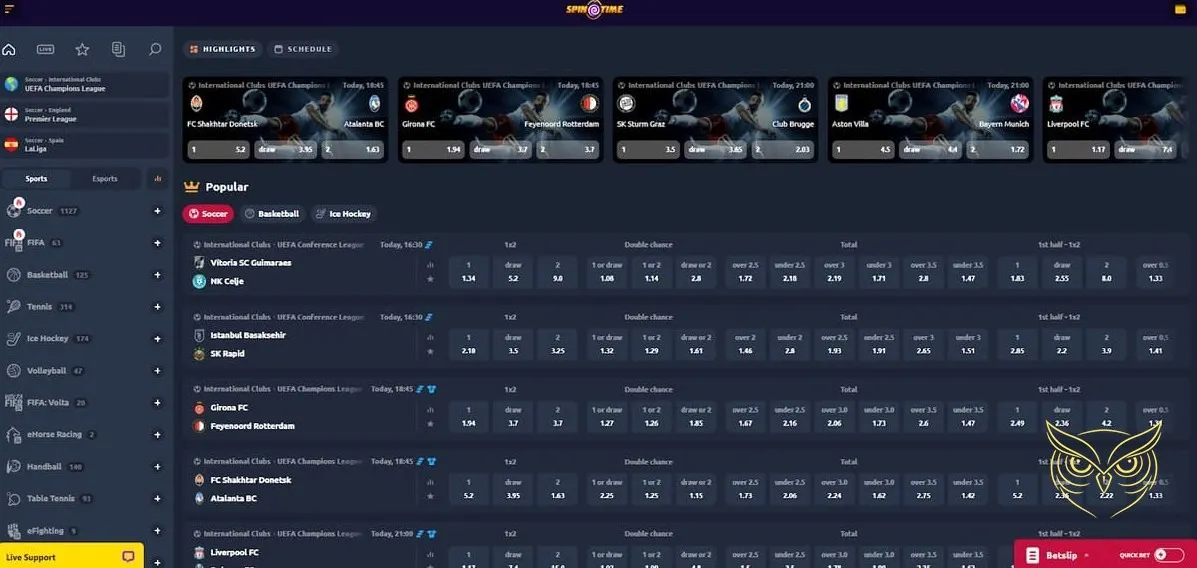The height and width of the screenshot is (568, 1197).
Task: Toggle the Quick Bet switch
Action: pos(1169,555)
